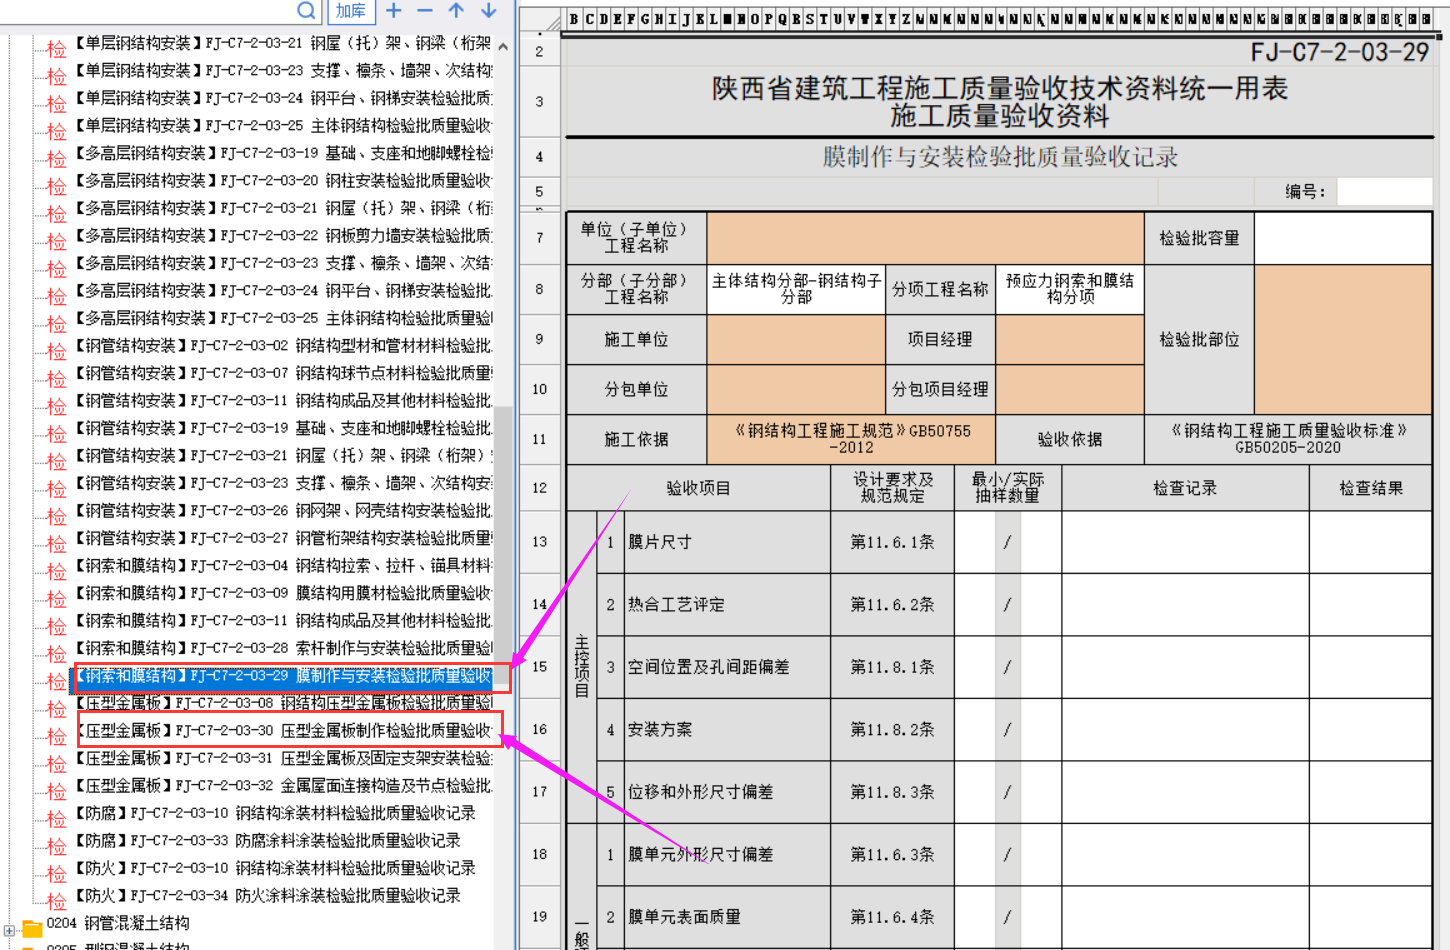
Task: Expand the 0204 钢管混凝土结构 folder
Action: [x=9, y=929]
